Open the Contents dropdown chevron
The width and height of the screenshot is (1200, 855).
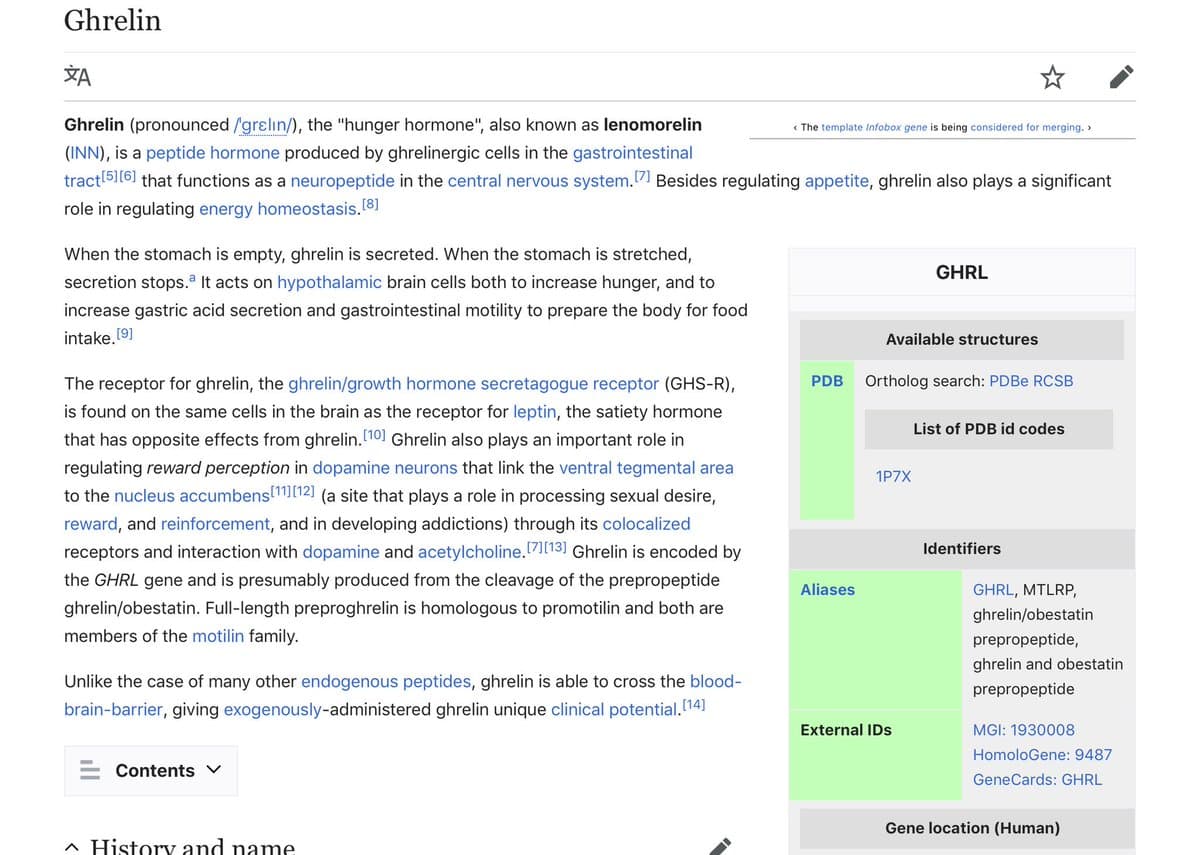(213, 770)
